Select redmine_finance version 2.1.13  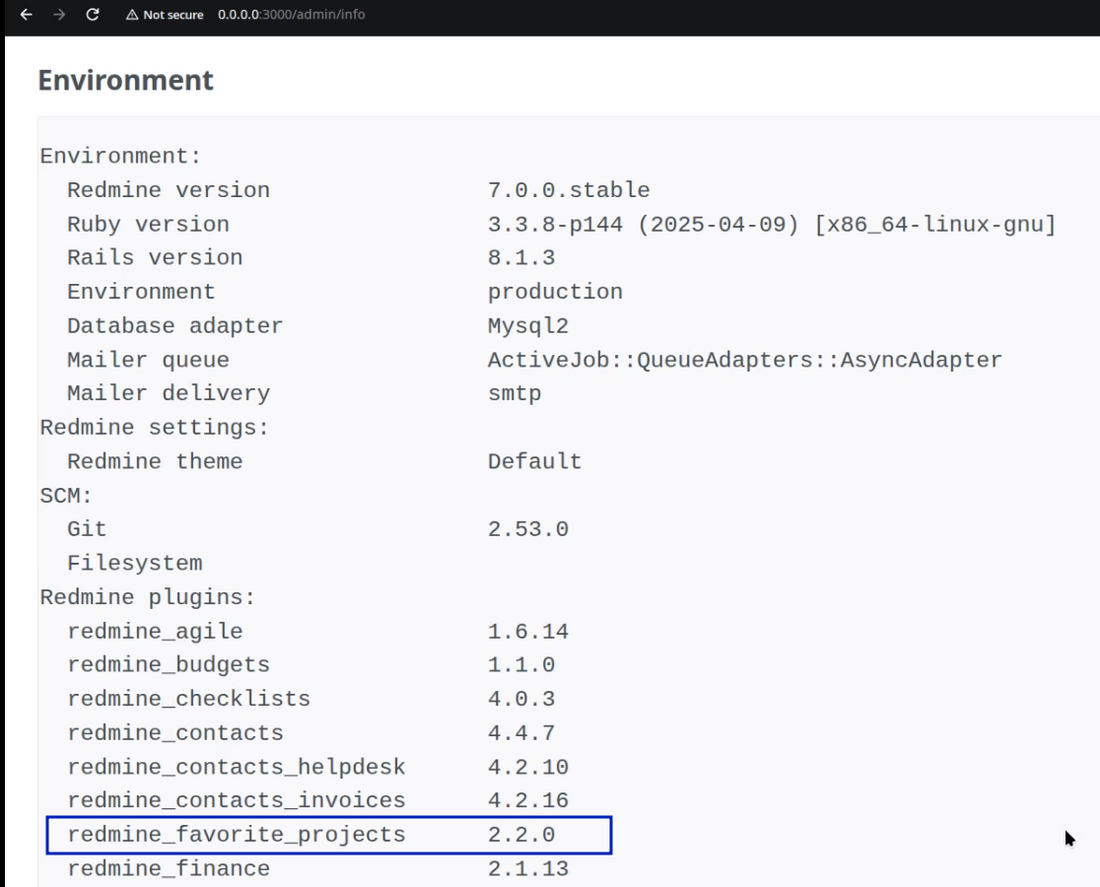click(x=528, y=869)
